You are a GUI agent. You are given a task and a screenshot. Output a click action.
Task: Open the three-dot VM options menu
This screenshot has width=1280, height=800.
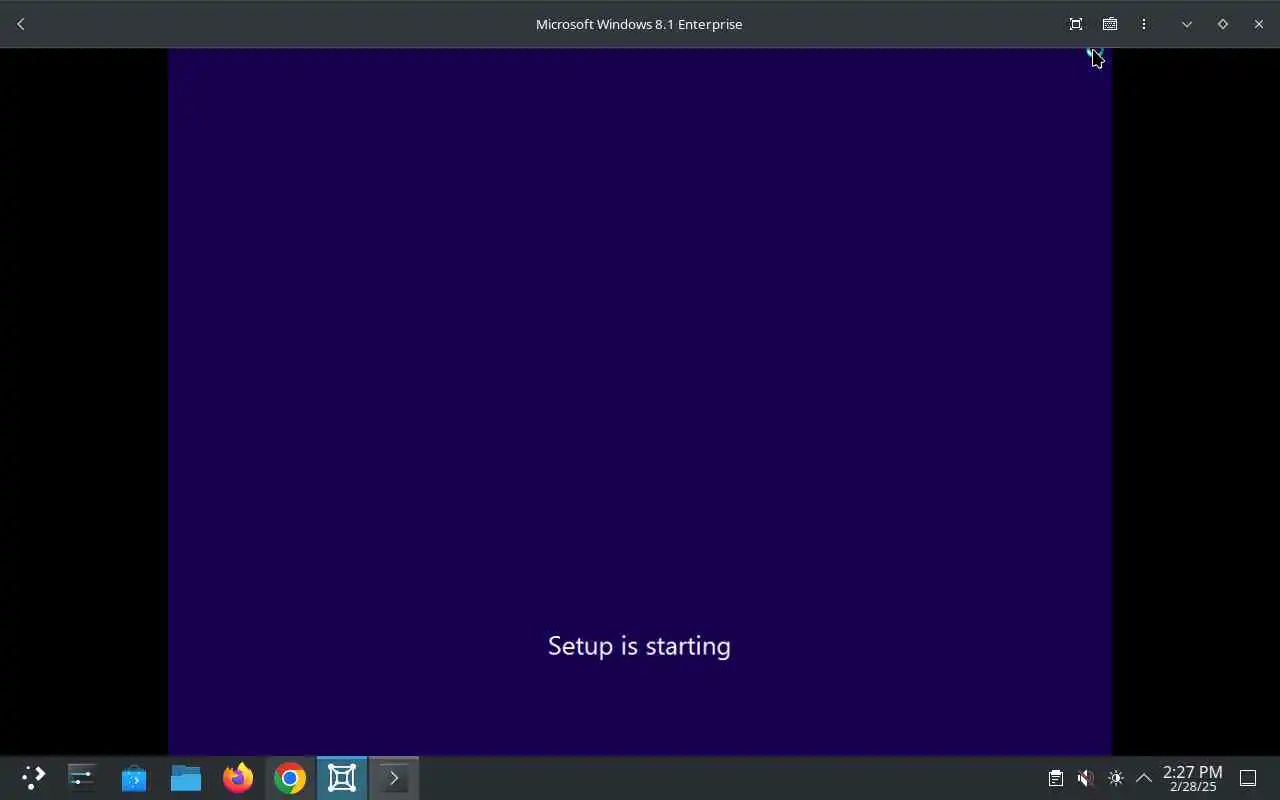1144,24
